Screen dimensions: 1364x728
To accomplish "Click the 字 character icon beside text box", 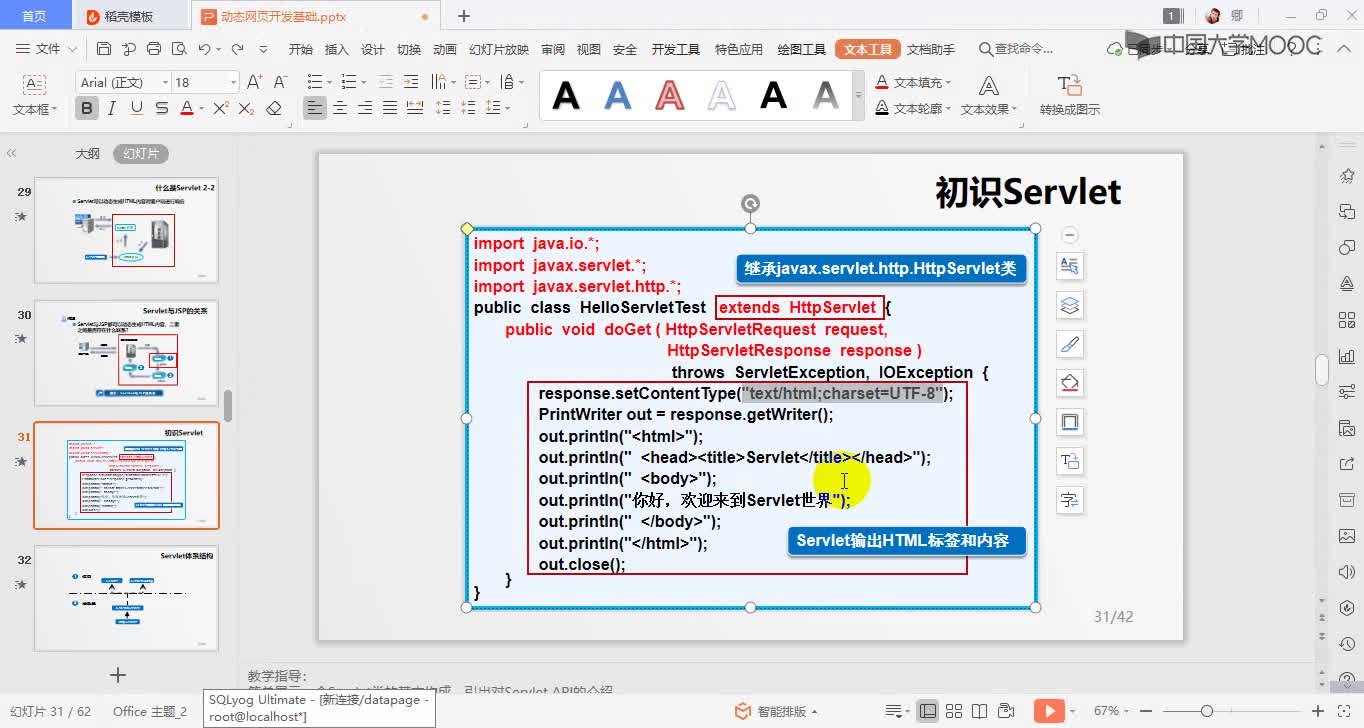I will (1070, 500).
